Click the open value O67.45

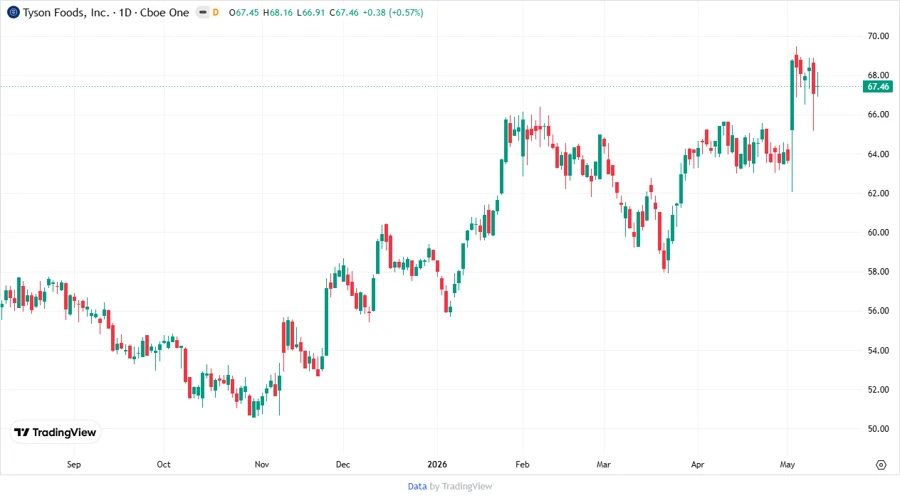(244, 12)
